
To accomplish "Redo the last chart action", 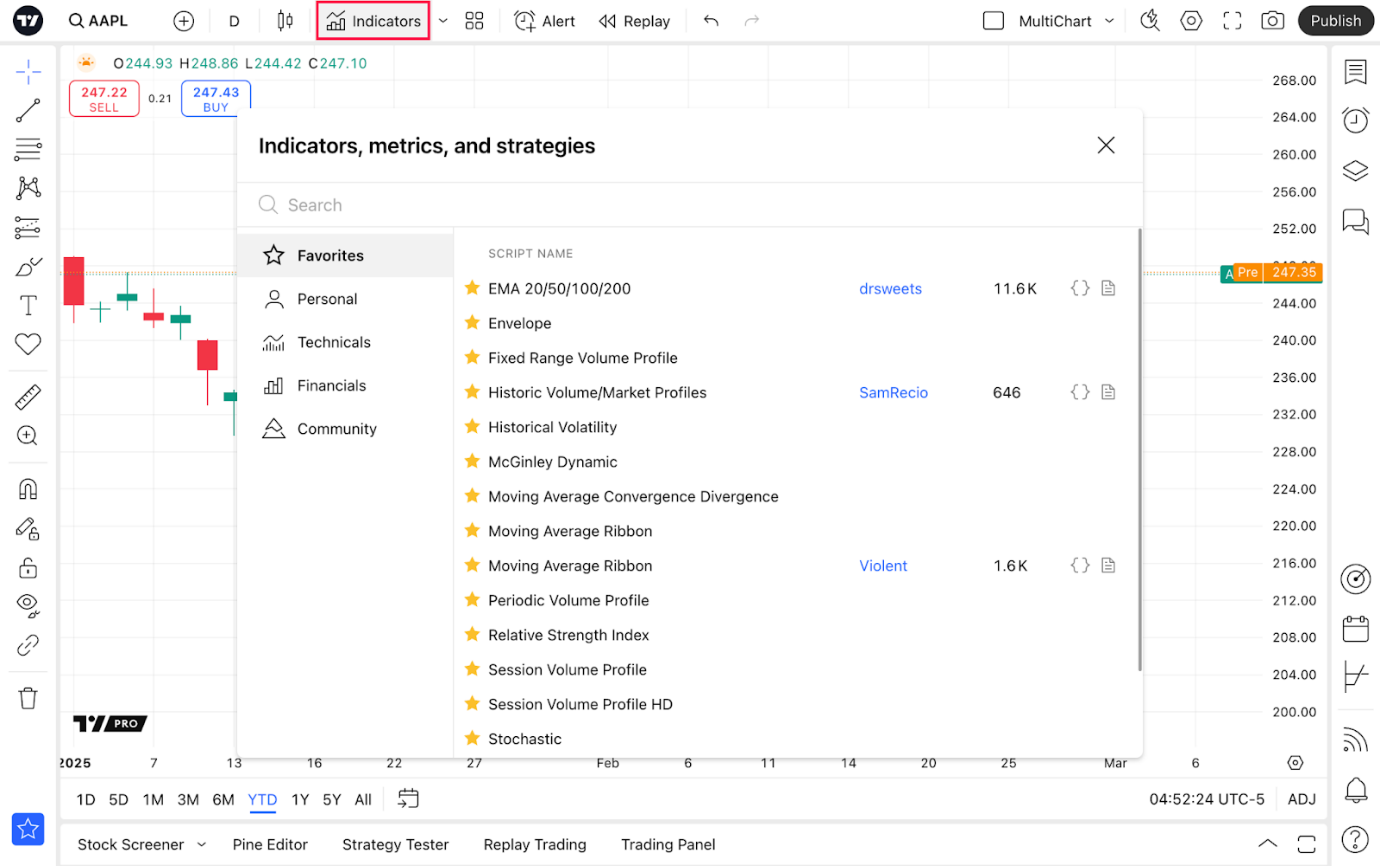I will (752, 21).
